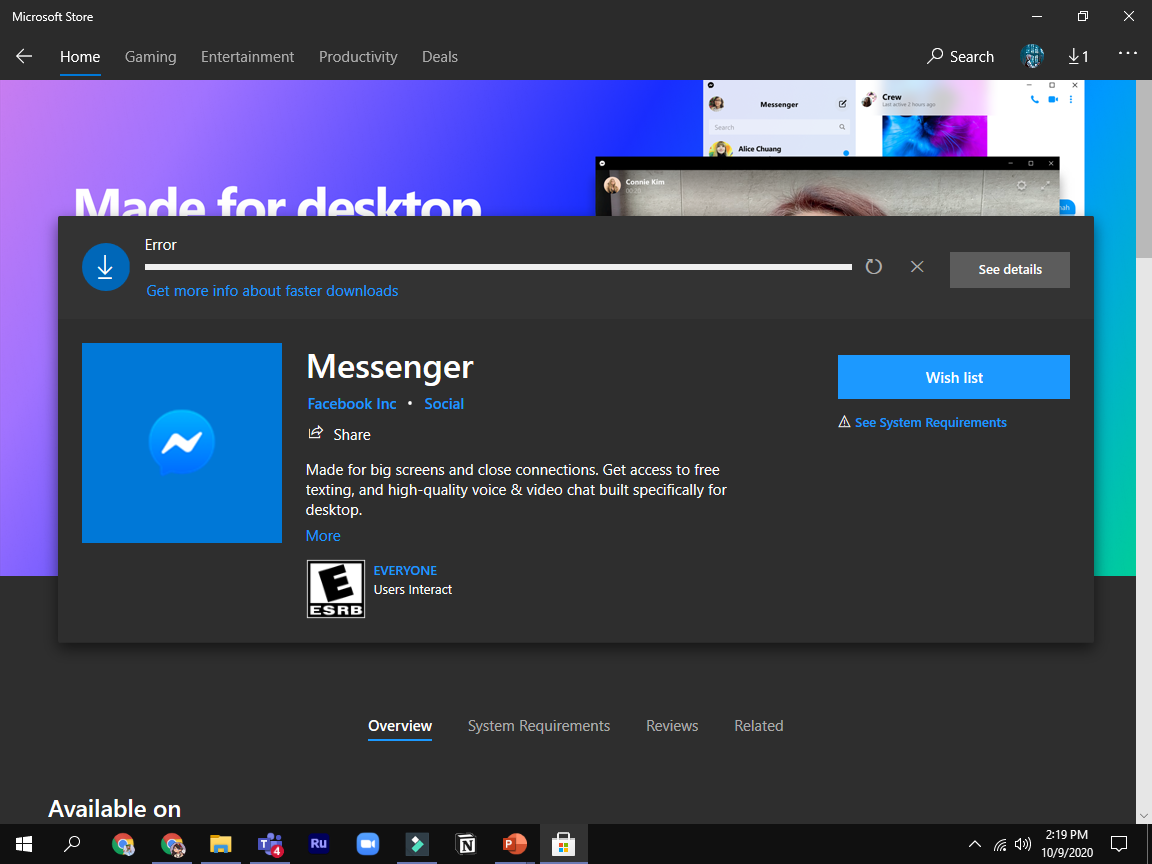Image resolution: width=1152 pixels, height=864 pixels.
Task: Click the vertical scrollbar thumb
Action: pyautogui.click(x=1144, y=169)
